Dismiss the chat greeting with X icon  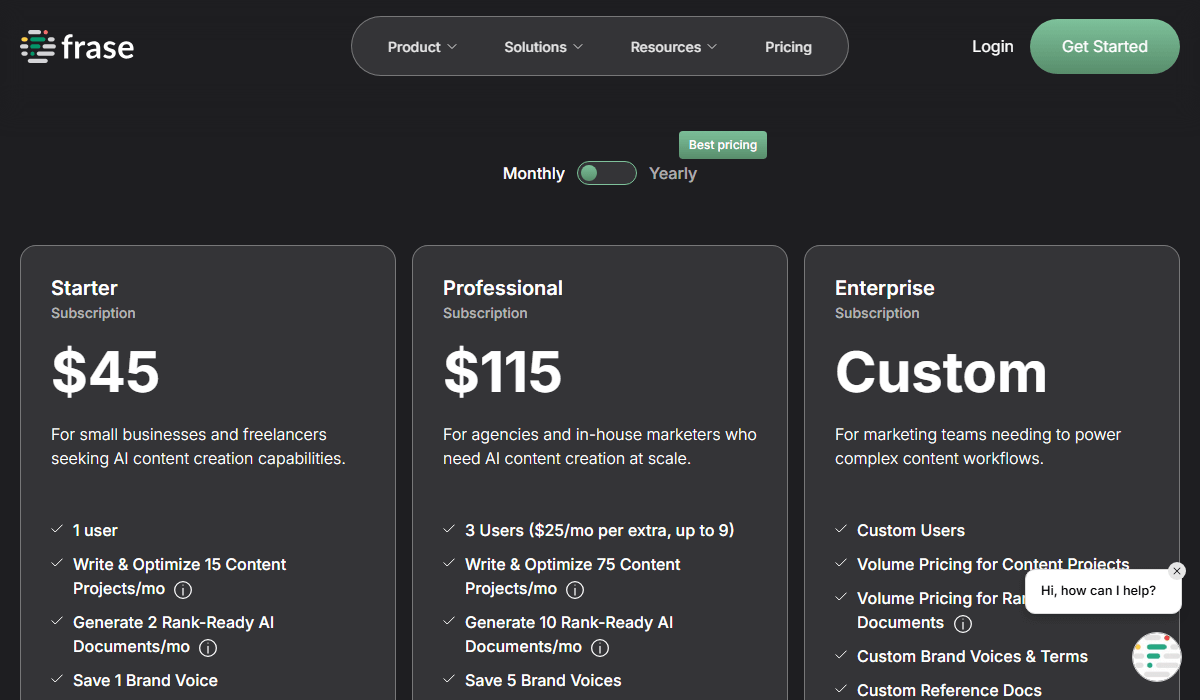1177,571
